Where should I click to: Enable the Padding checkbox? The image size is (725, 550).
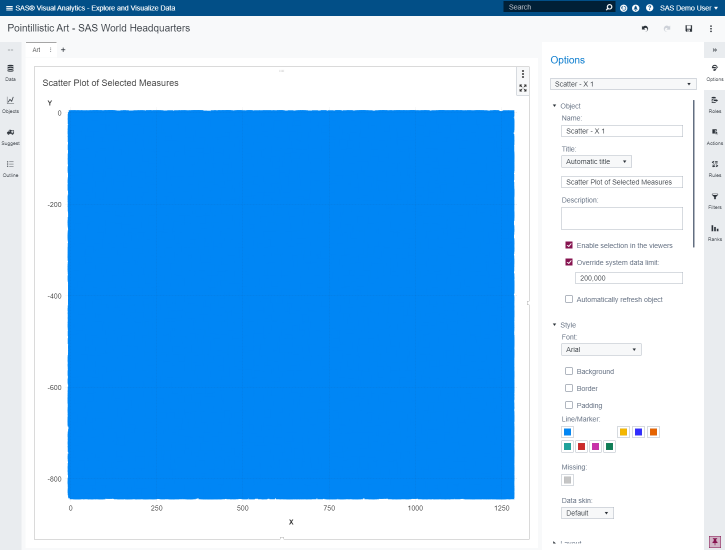569,405
